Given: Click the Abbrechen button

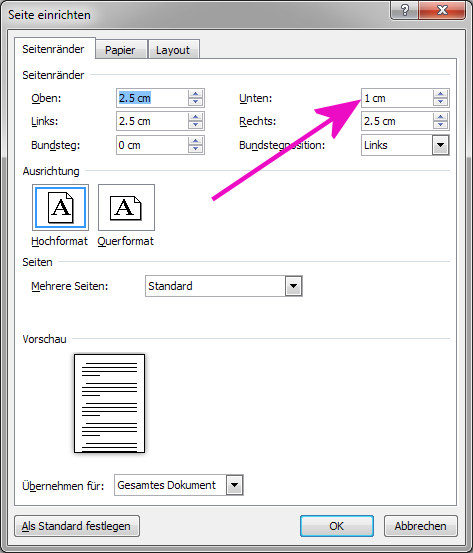Looking at the screenshot, I should click(x=420, y=526).
